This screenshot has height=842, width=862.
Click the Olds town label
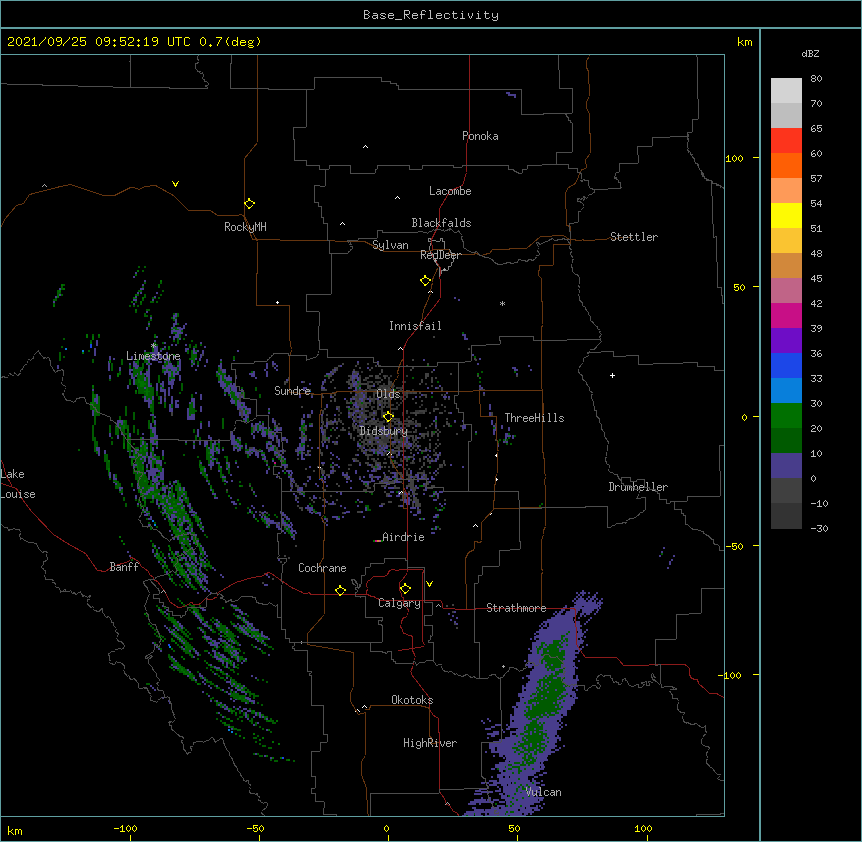click(x=388, y=394)
